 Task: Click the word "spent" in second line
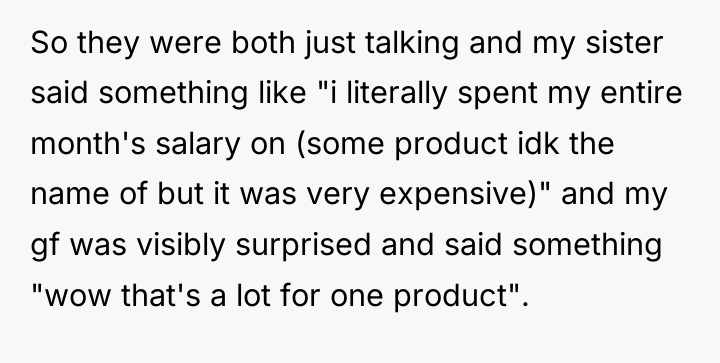(x=497, y=95)
